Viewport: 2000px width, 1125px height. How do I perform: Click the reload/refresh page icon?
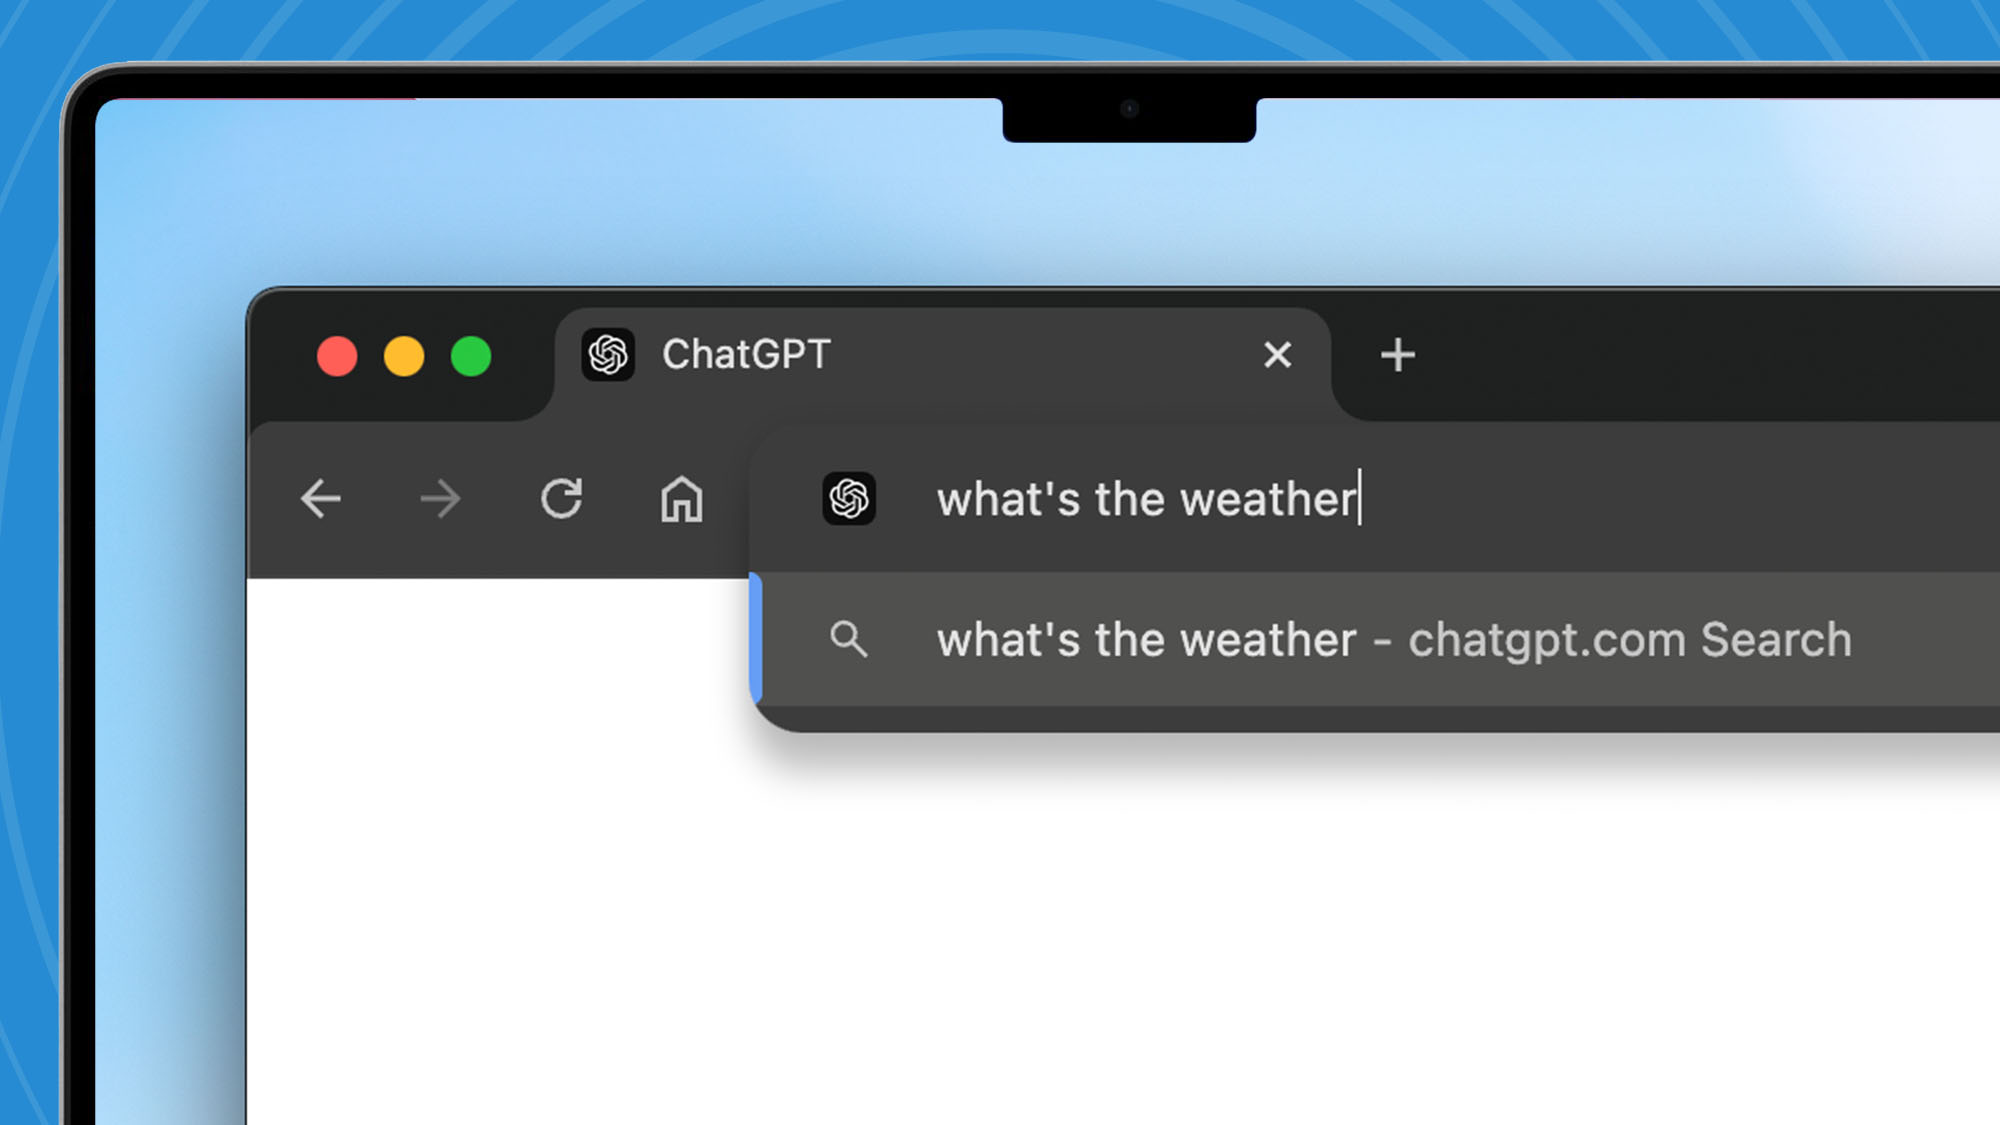(559, 497)
